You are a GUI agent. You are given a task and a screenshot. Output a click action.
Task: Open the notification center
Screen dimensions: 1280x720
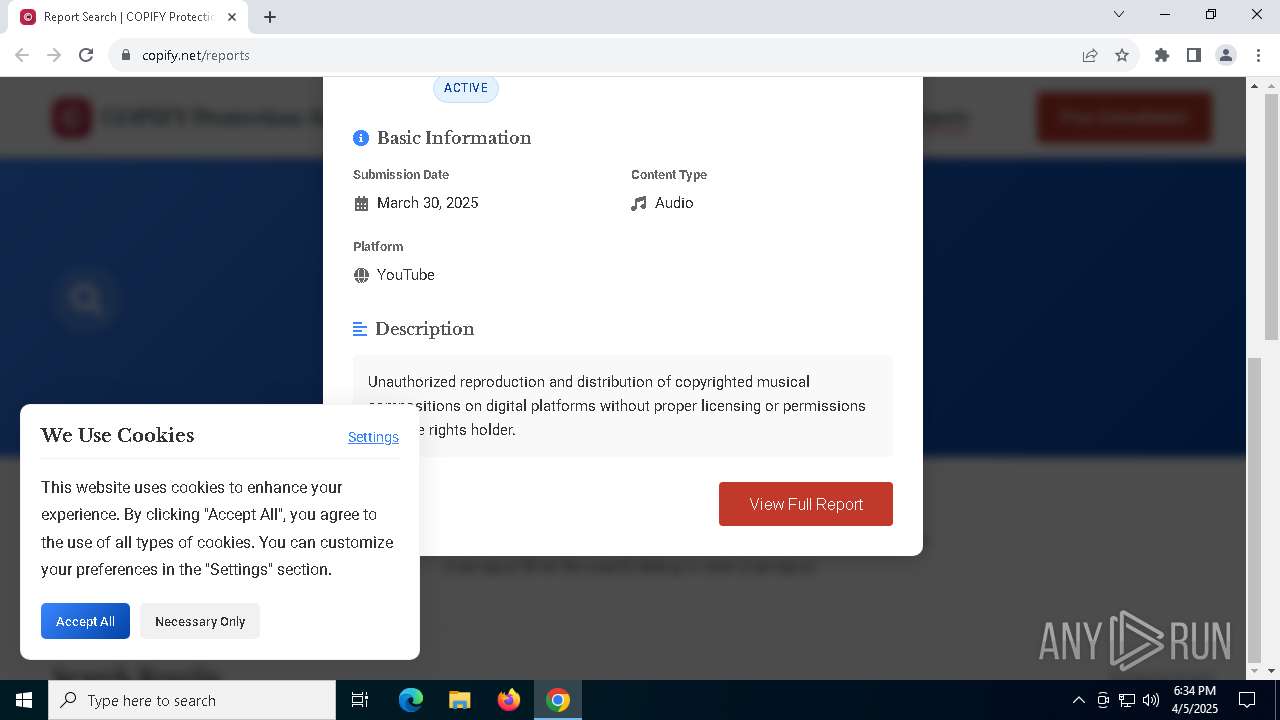[x=1247, y=700]
